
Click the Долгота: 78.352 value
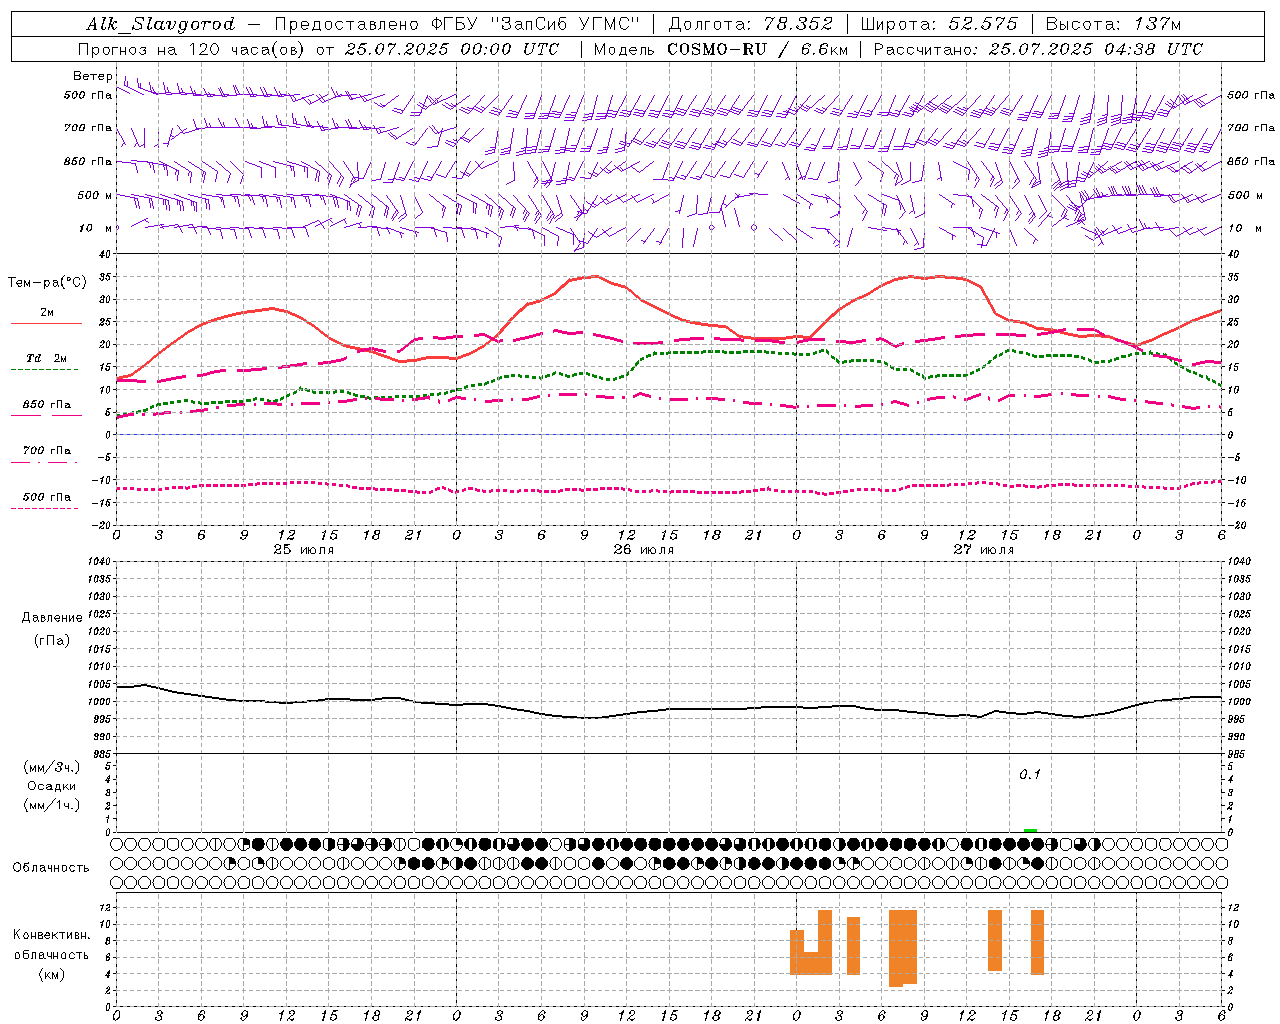pos(749,24)
